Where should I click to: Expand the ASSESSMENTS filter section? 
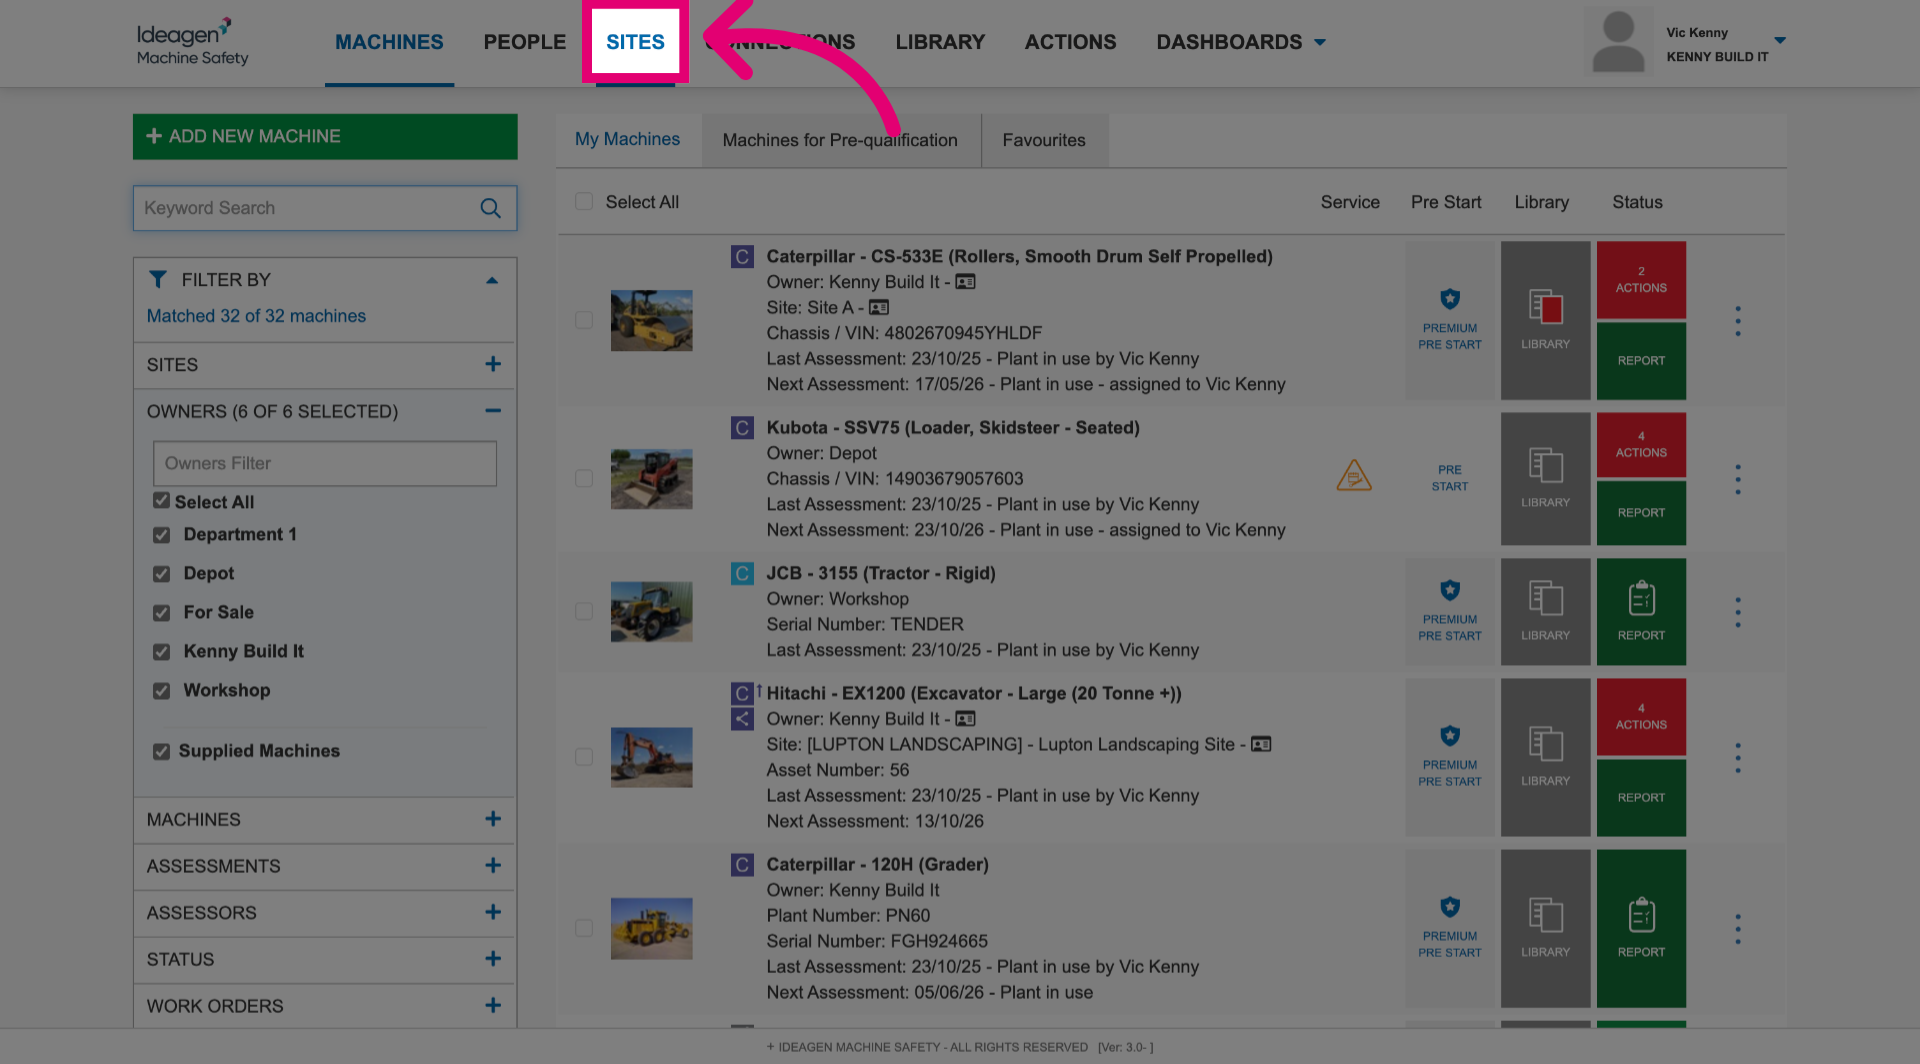(493, 865)
